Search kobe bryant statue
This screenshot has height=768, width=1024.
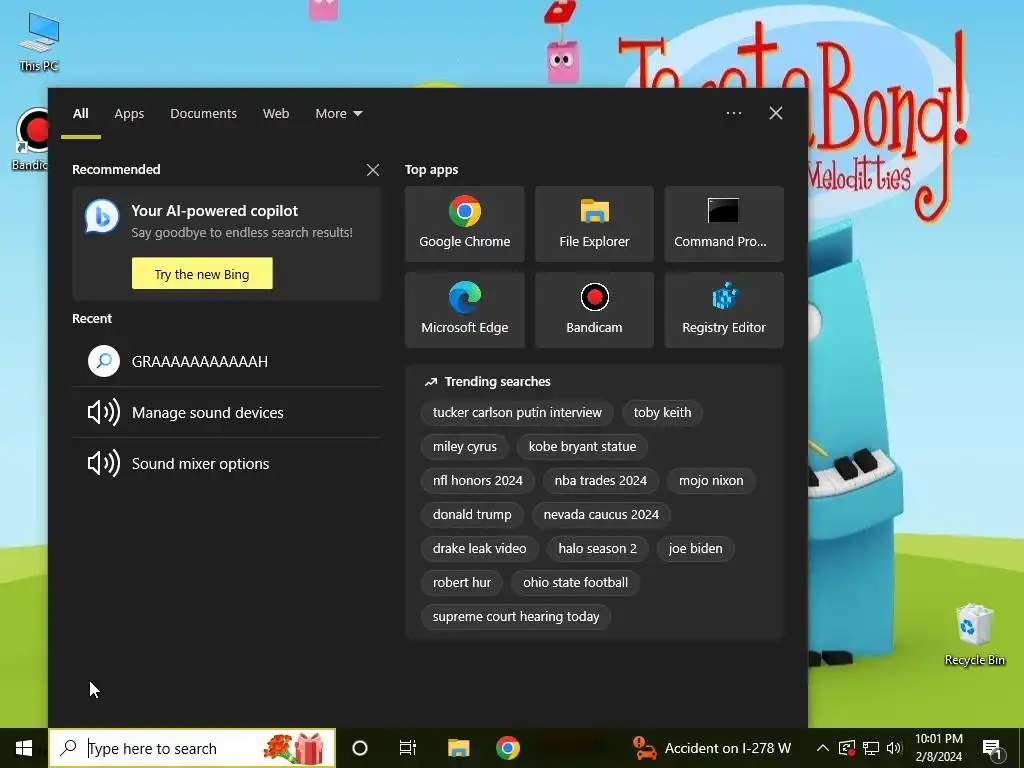pos(582,447)
